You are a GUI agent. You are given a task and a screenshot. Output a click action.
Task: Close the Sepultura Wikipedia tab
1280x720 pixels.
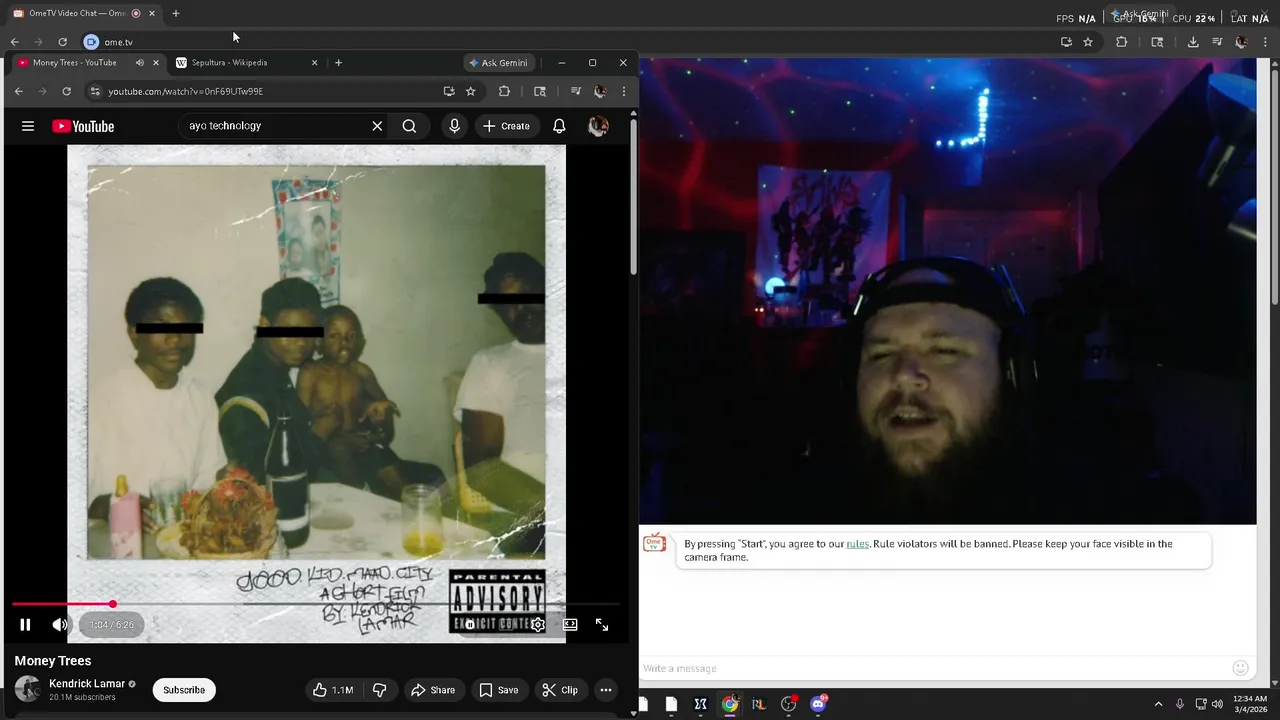(314, 62)
